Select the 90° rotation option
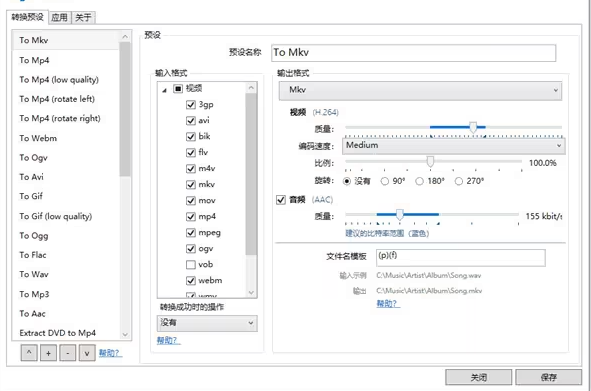Image resolution: width=591 pixels, height=391 pixels. coord(384,181)
